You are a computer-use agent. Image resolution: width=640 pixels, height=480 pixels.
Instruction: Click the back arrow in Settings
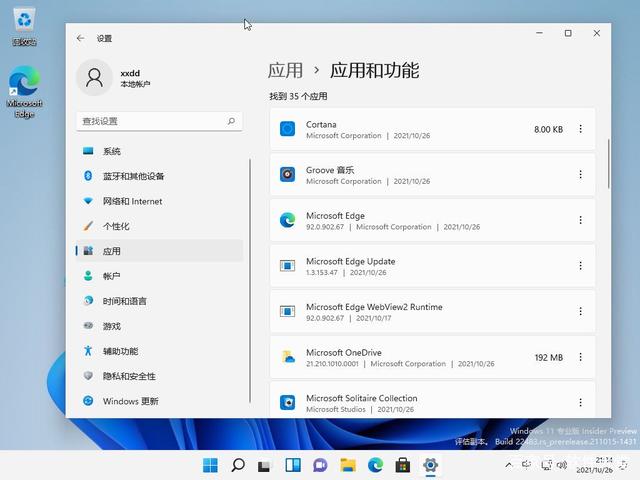tap(81, 38)
